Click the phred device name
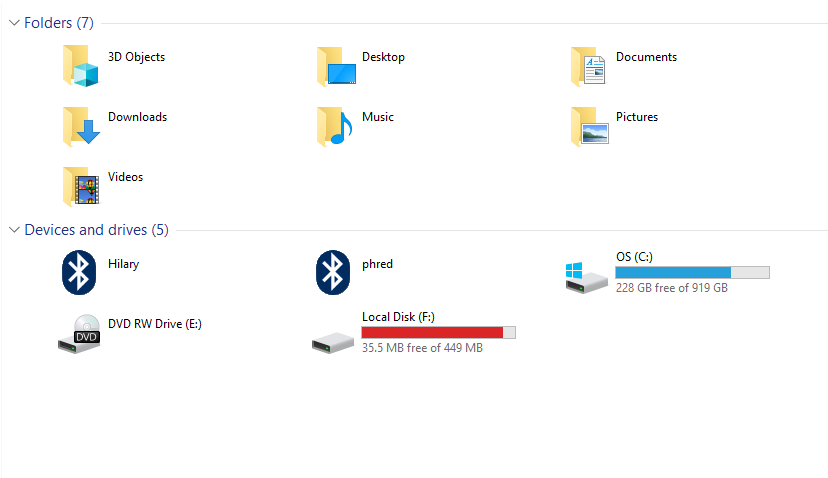This screenshot has width=828, height=478. click(377, 264)
